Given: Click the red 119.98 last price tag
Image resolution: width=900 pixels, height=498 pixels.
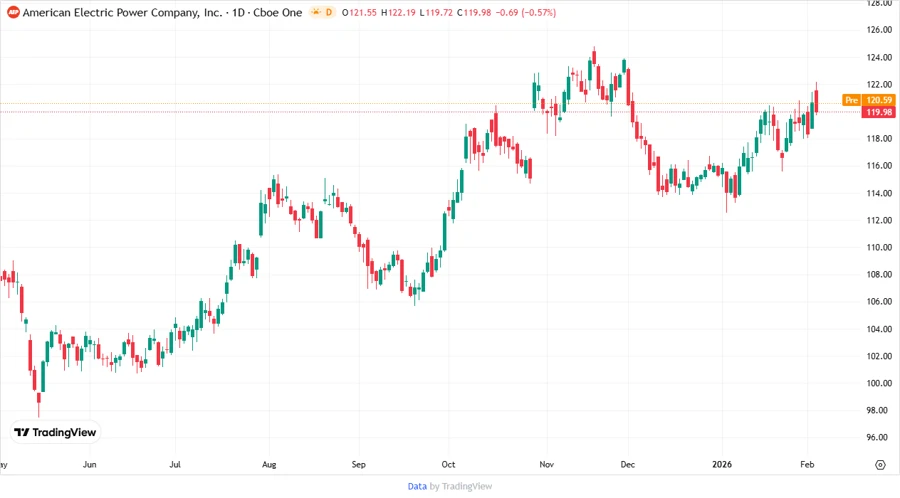Looking at the screenshot, I should [x=879, y=112].
